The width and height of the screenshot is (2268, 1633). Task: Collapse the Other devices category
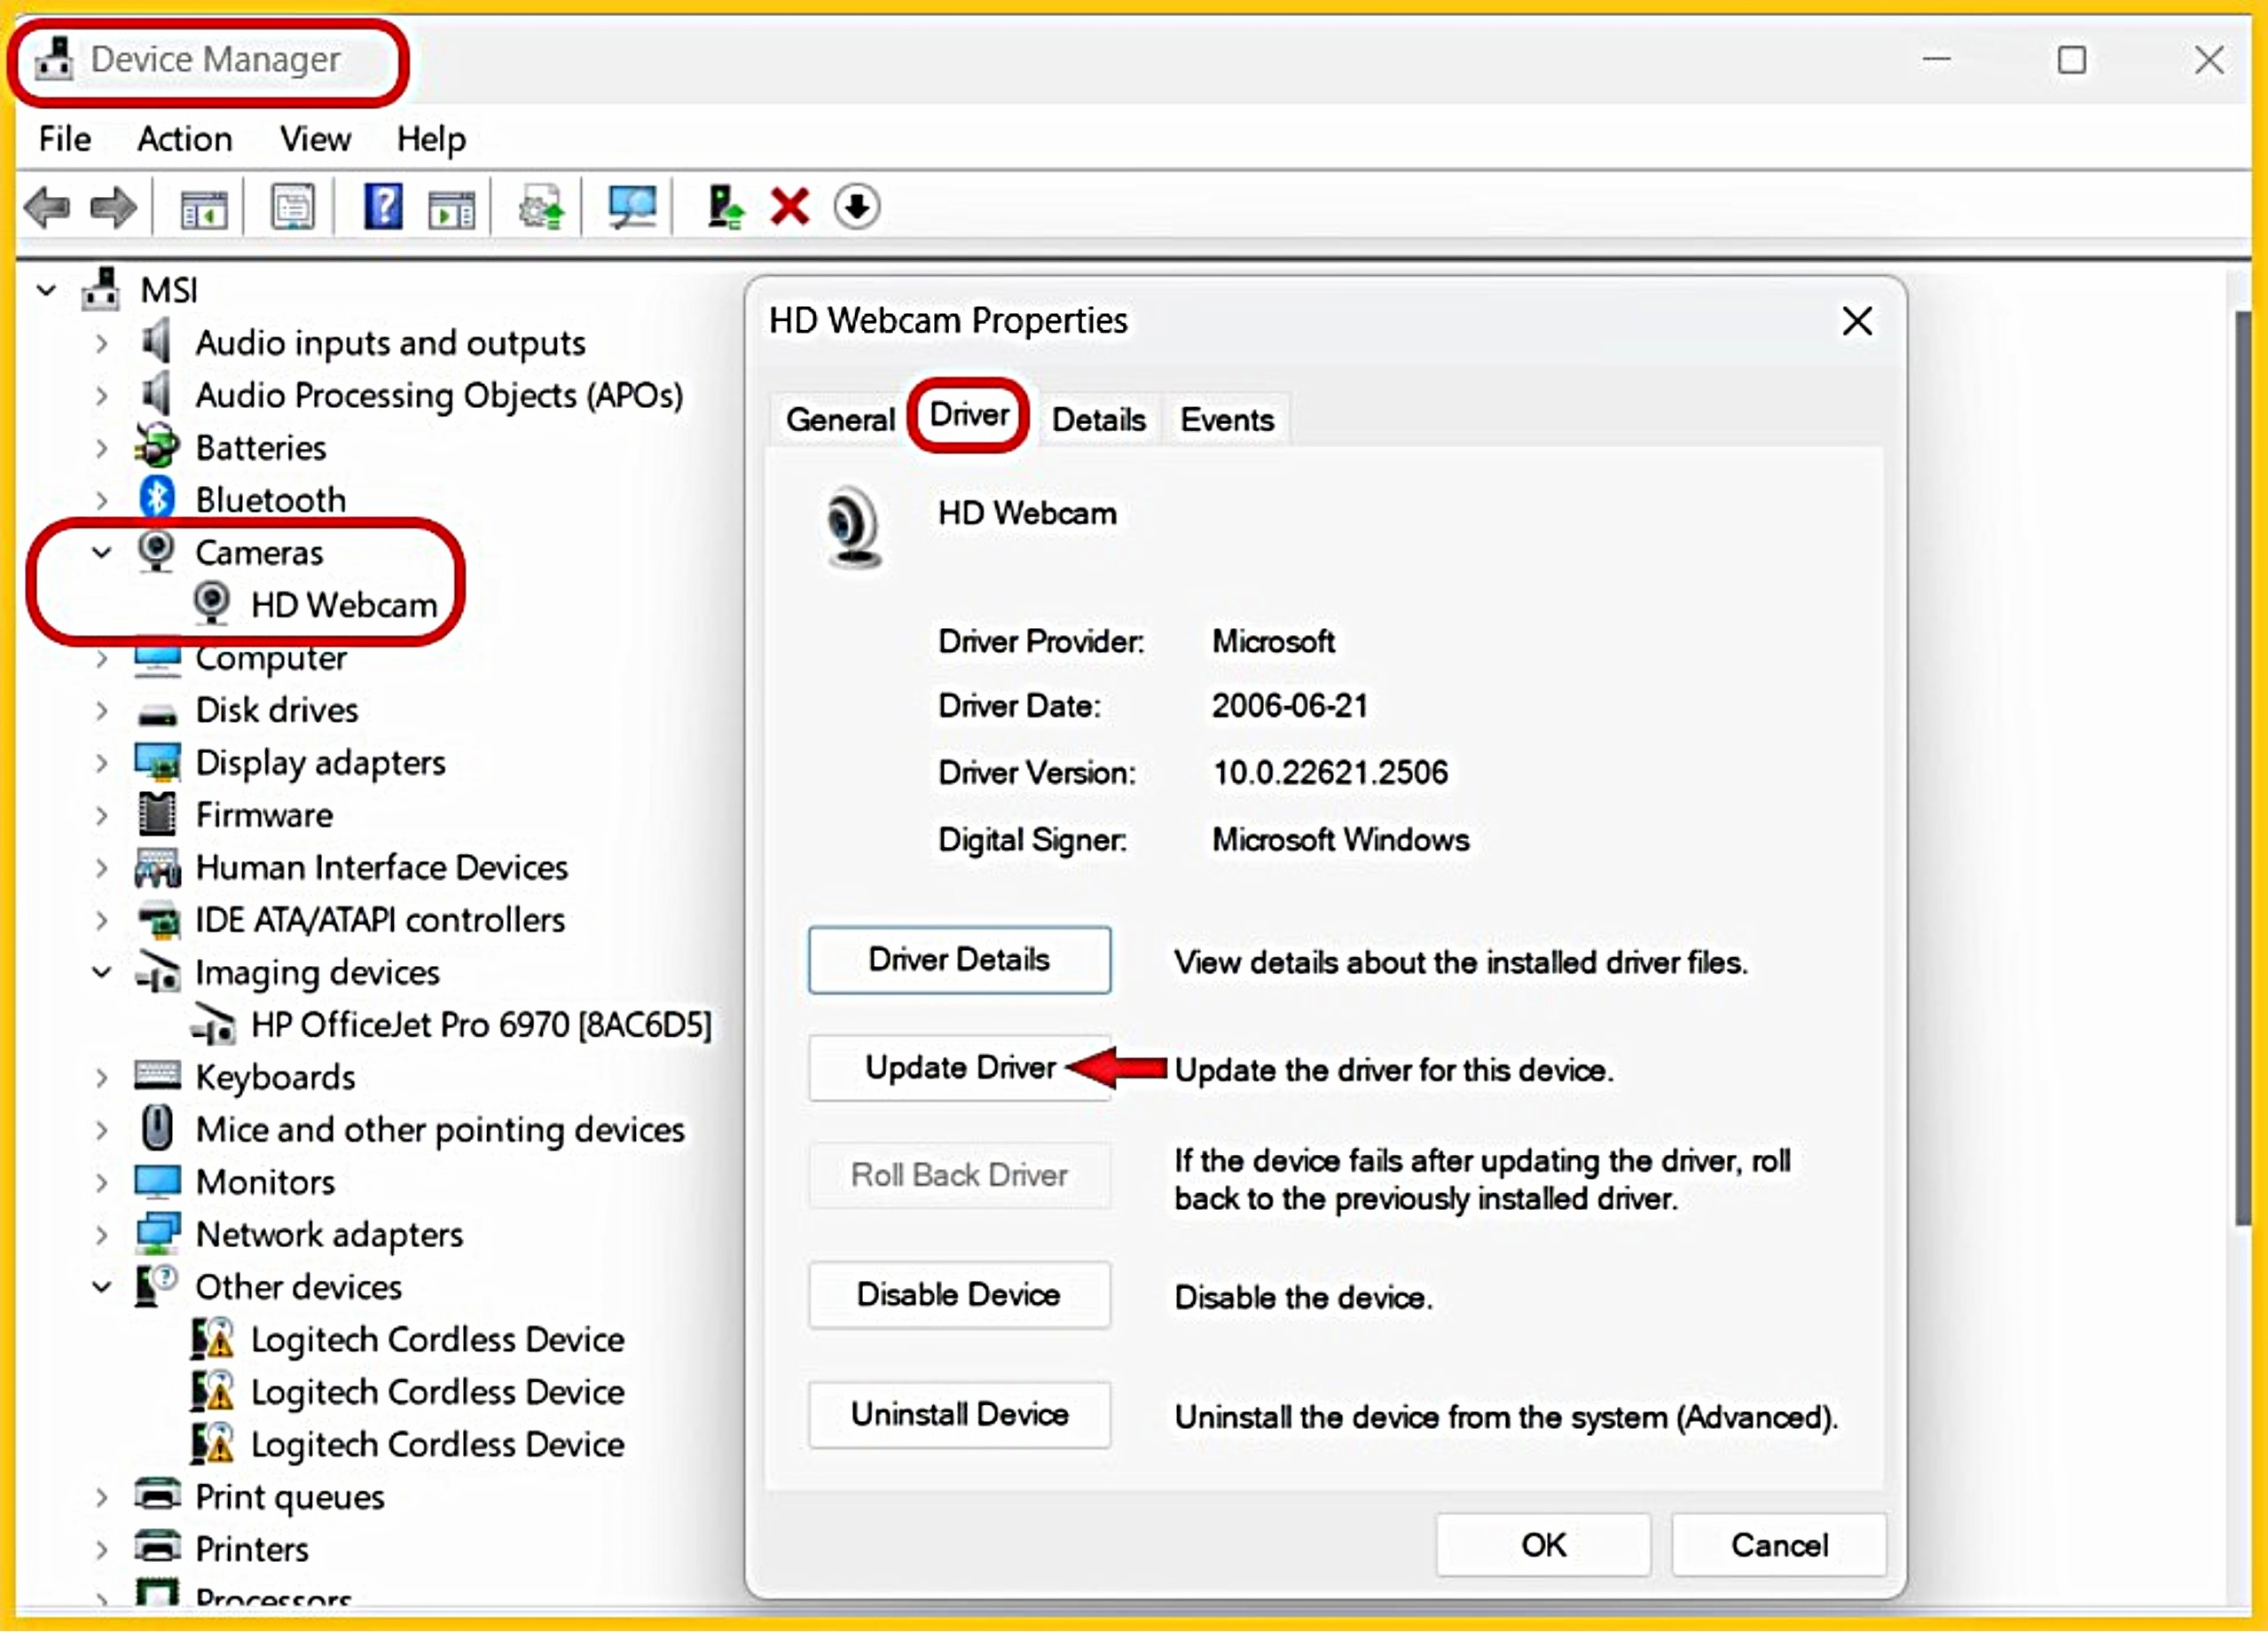[x=101, y=1287]
